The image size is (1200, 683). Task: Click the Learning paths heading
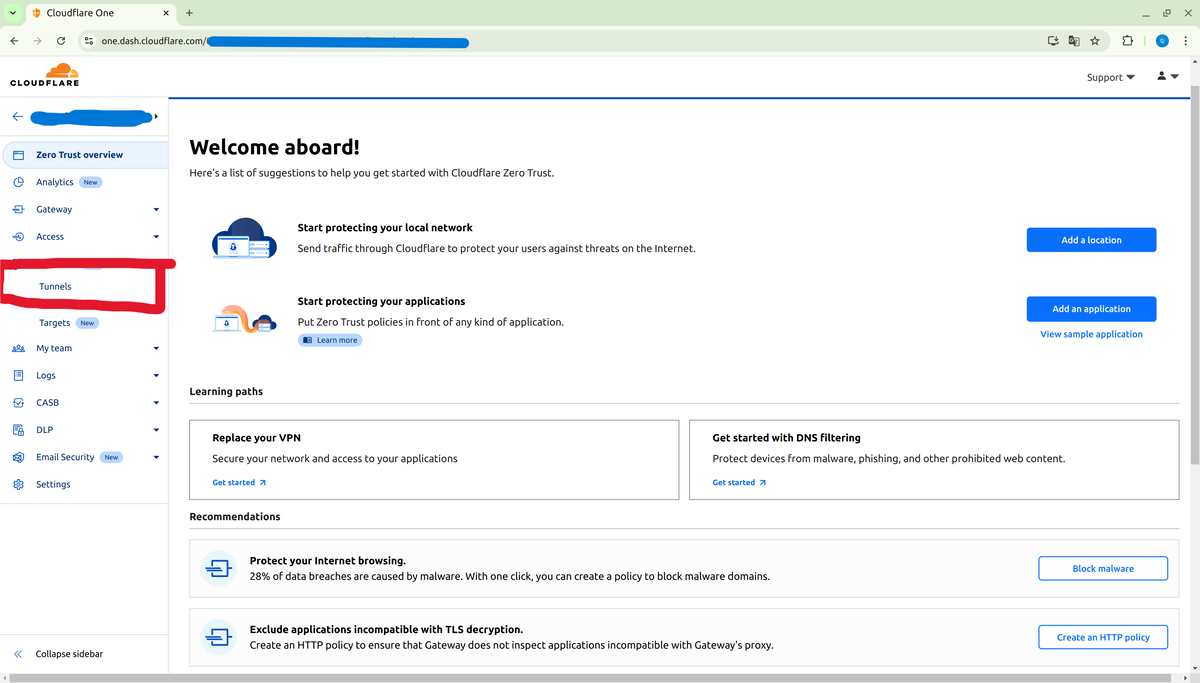tap(226, 391)
